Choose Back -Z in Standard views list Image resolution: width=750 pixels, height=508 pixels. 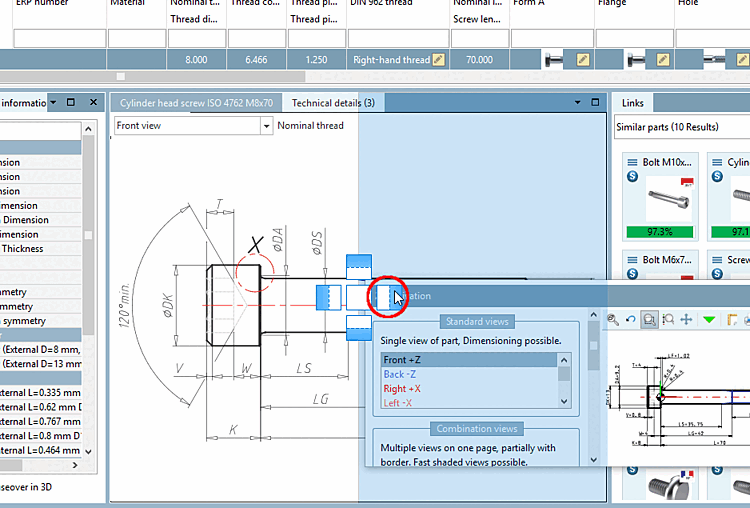[x=400, y=375]
